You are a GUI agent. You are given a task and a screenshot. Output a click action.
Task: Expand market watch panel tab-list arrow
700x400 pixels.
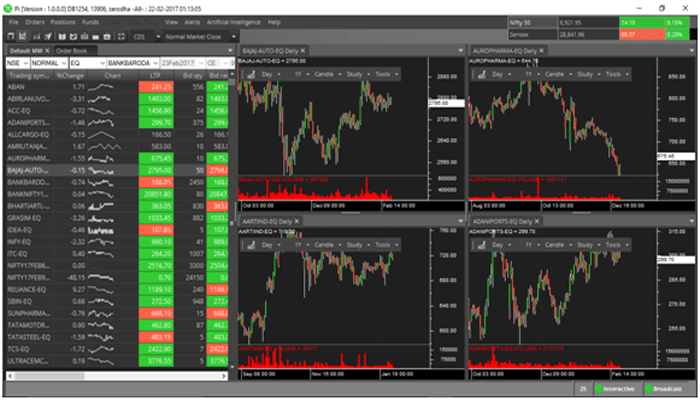tap(230, 51)
